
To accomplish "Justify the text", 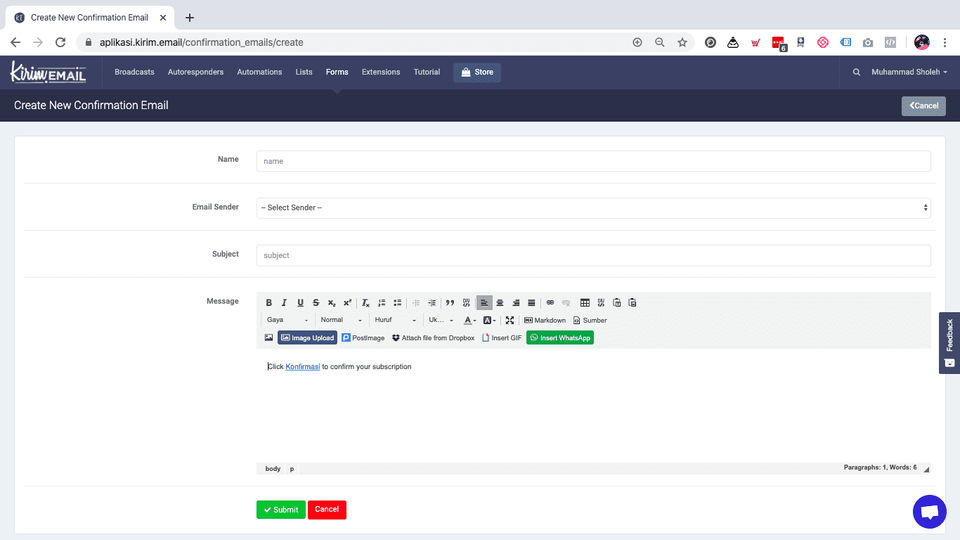I will tap(531, 302).
